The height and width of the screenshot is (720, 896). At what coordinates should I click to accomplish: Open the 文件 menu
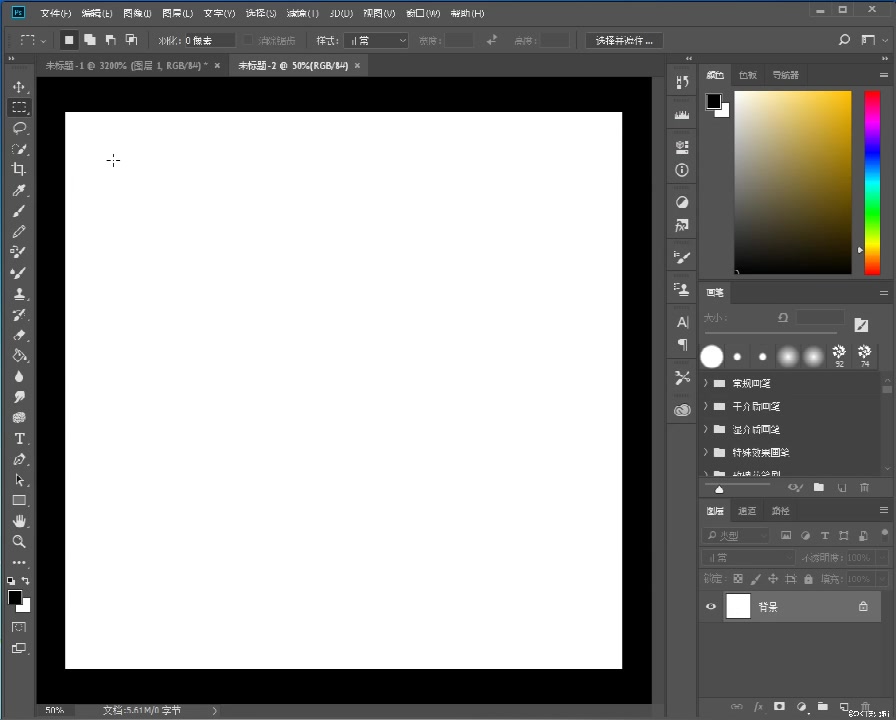tap(56, 13)
